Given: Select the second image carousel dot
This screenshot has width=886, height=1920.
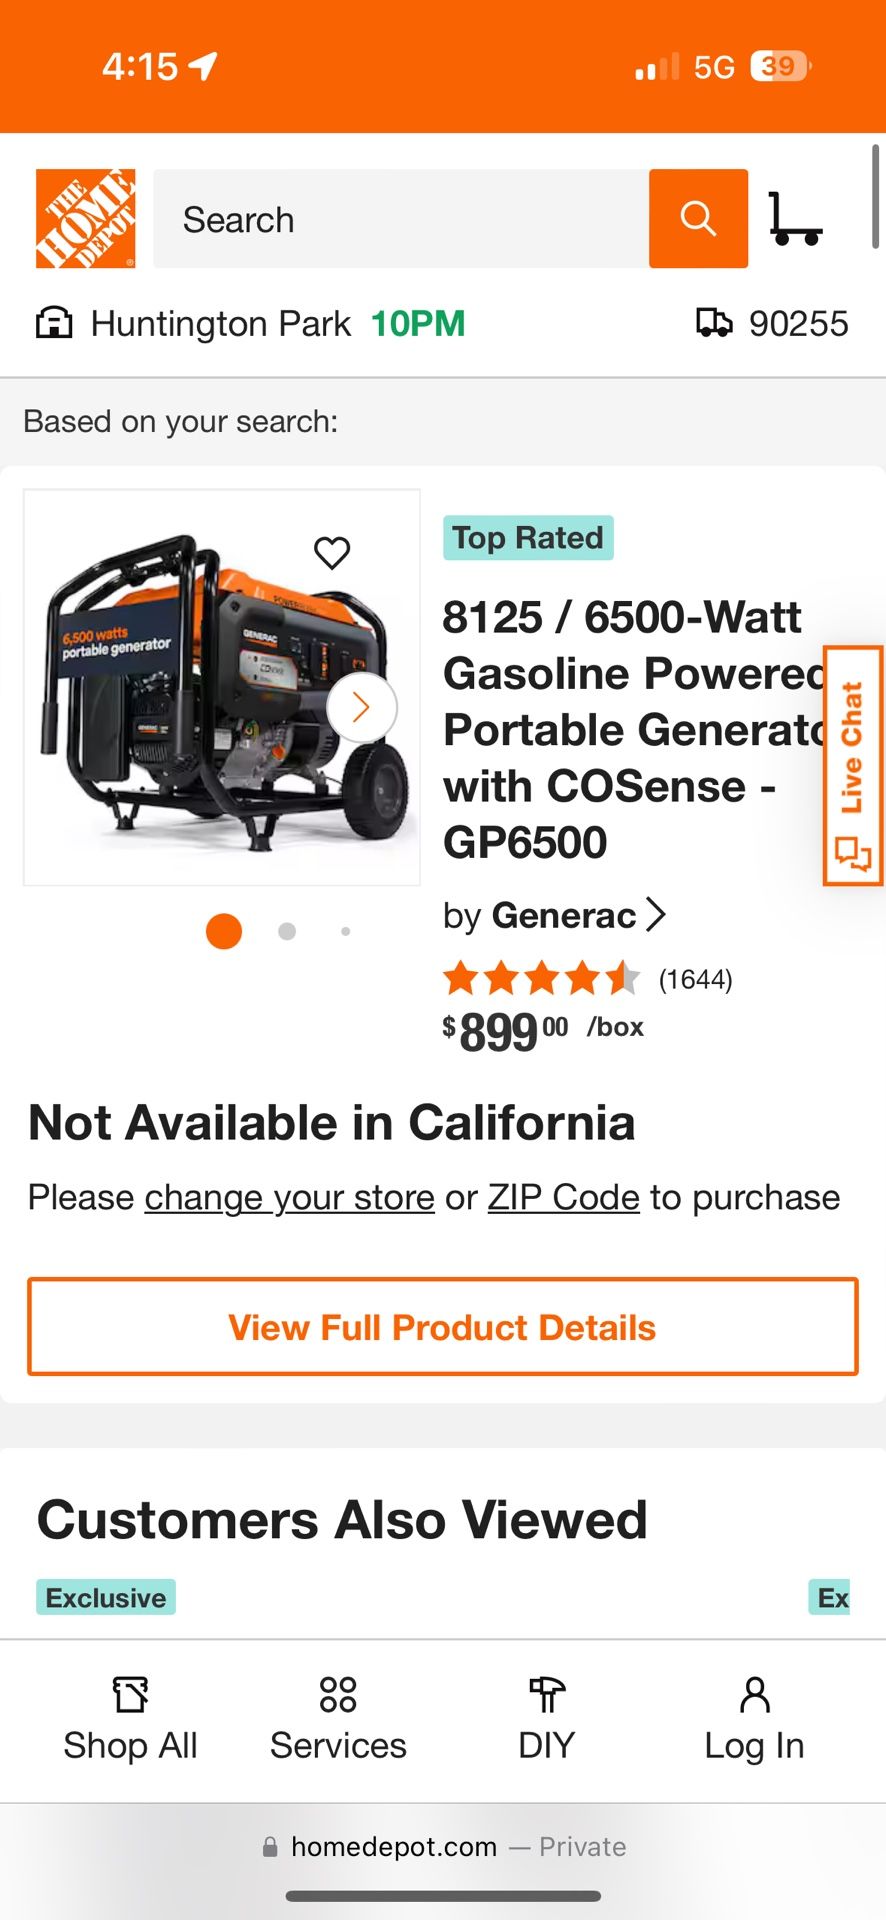Looking at the screenshot, I should pos(287,931).
